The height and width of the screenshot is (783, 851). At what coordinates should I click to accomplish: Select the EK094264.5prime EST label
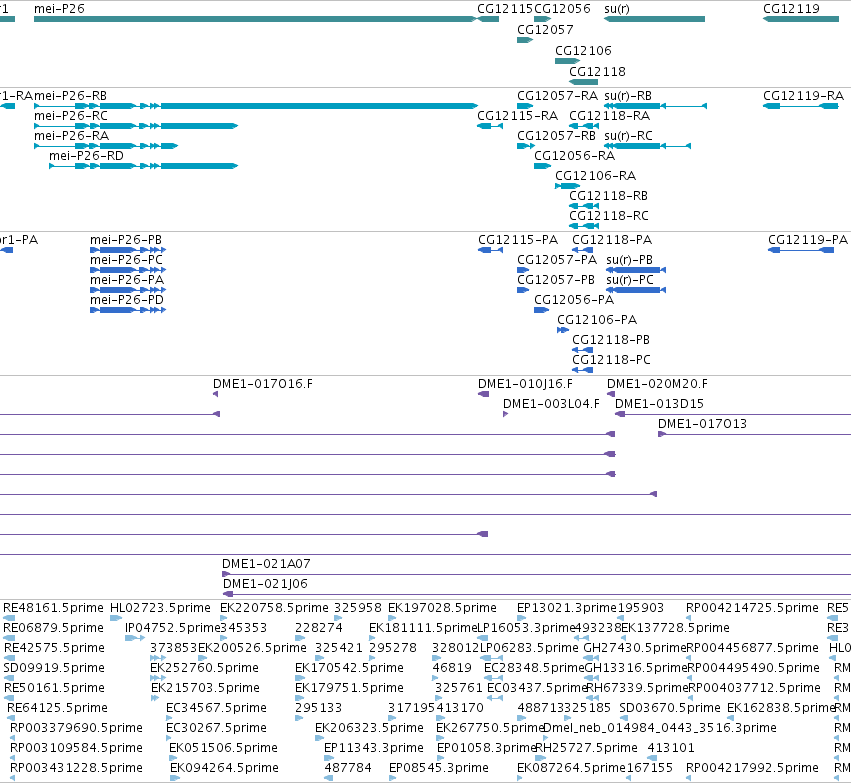tap(224, 768)
